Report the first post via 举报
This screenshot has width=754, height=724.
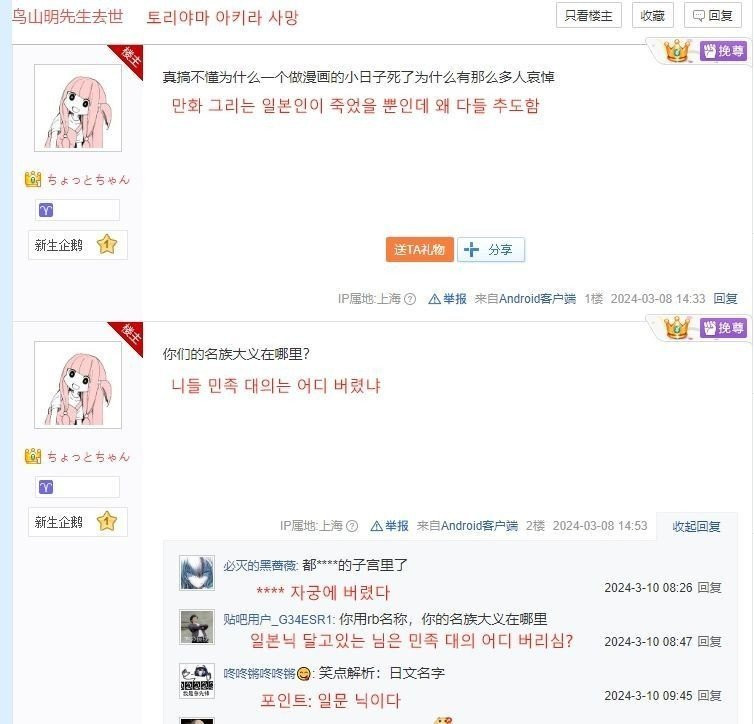(448, 299)
